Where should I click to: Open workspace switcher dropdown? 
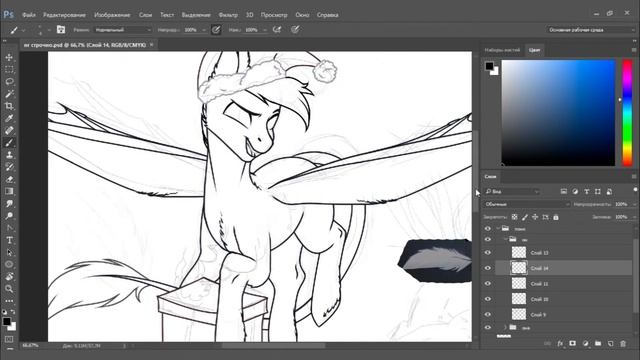tap(590, 30)
